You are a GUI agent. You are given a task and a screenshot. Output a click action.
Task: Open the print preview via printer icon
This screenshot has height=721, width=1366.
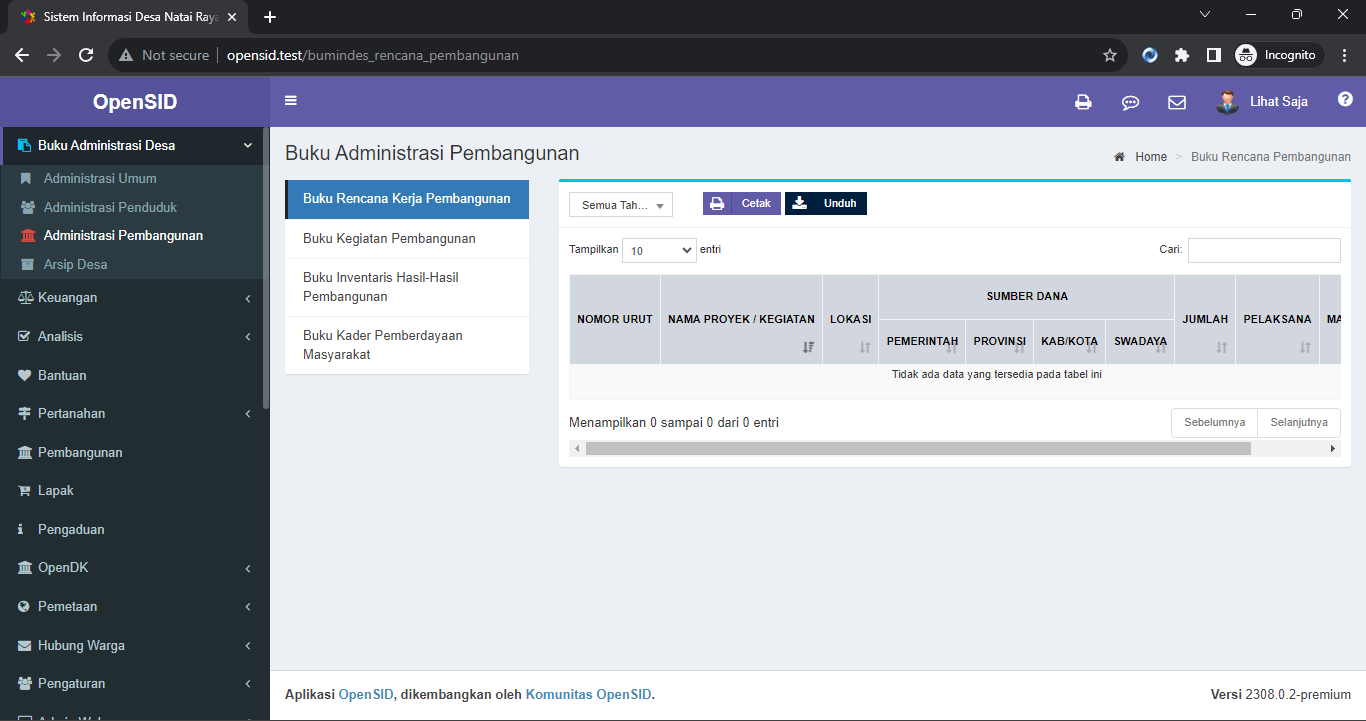[1083, 101]
